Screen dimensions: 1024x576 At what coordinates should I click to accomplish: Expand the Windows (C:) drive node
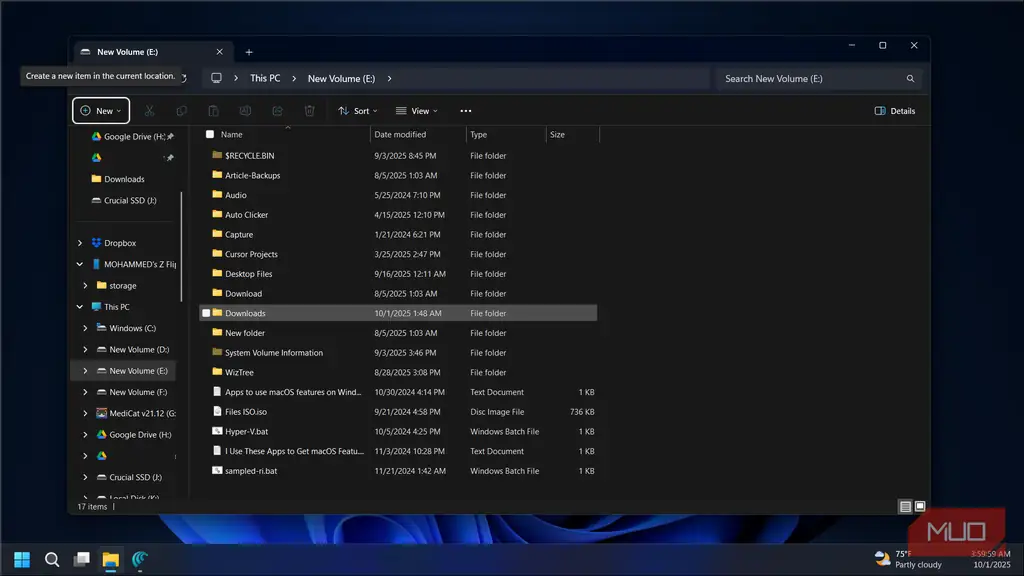click(85, 328)
